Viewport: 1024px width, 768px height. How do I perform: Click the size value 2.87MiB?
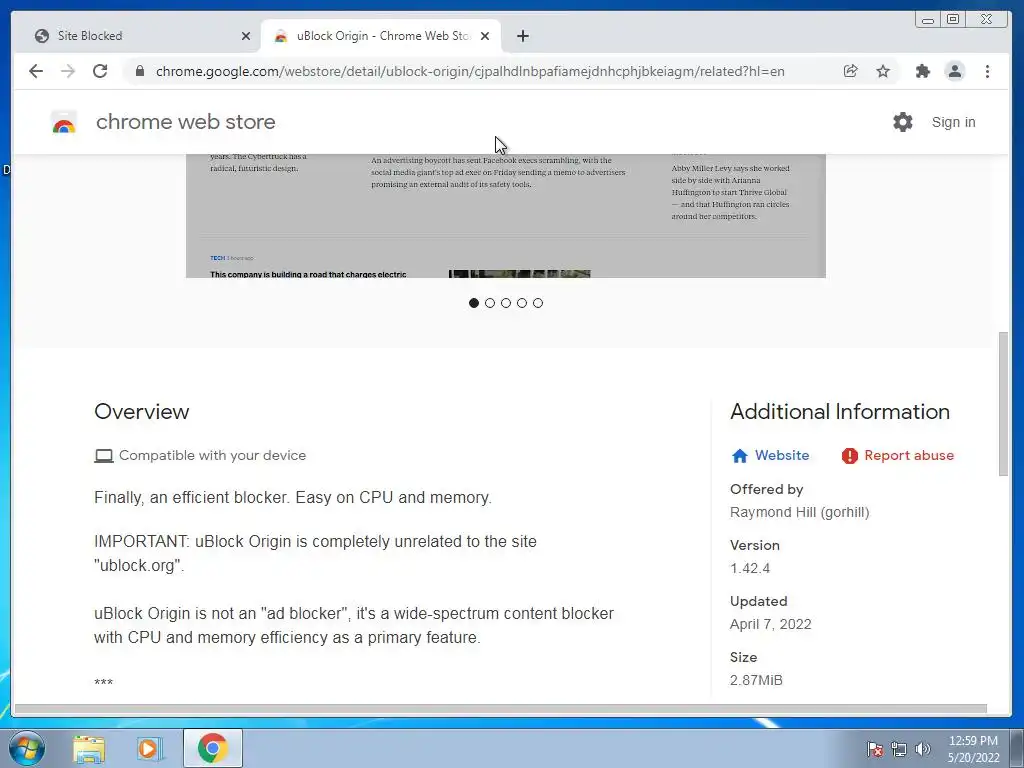point(756,680)
